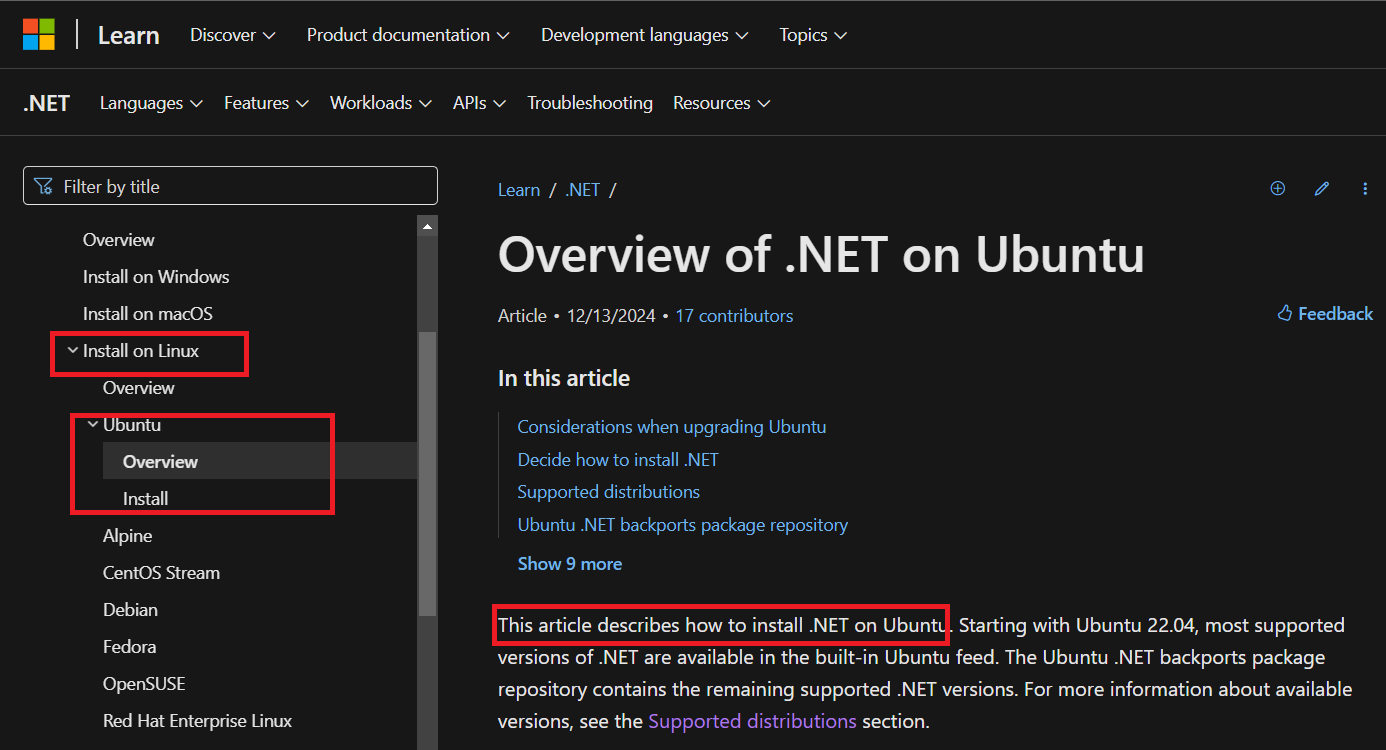
Task: Click the Feedback button
Action: click(1325, 314)
